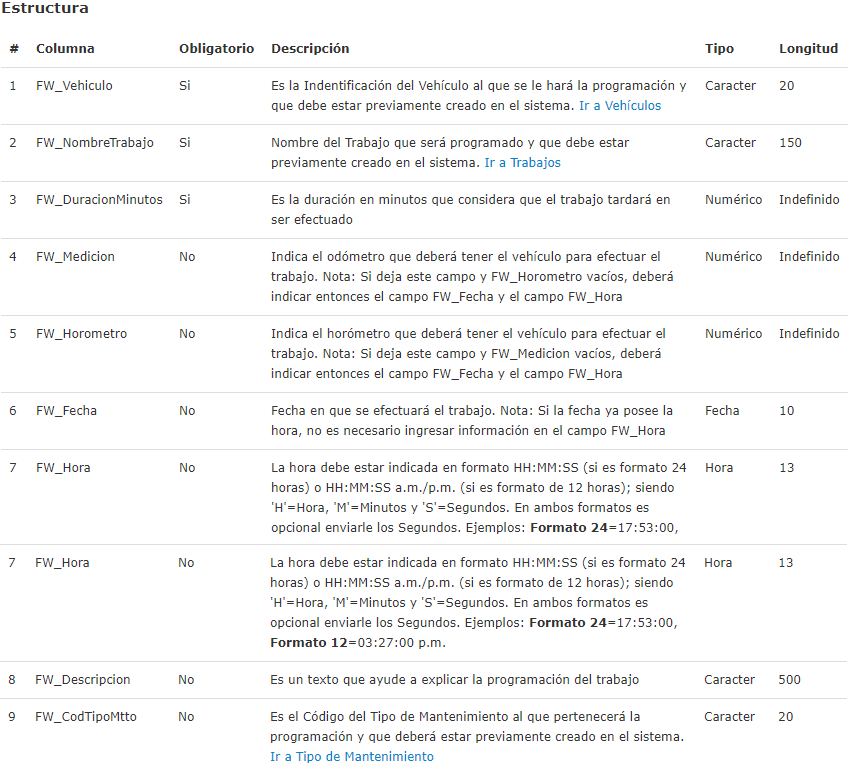Select the FW_Descripcion cell

(83, 679)
